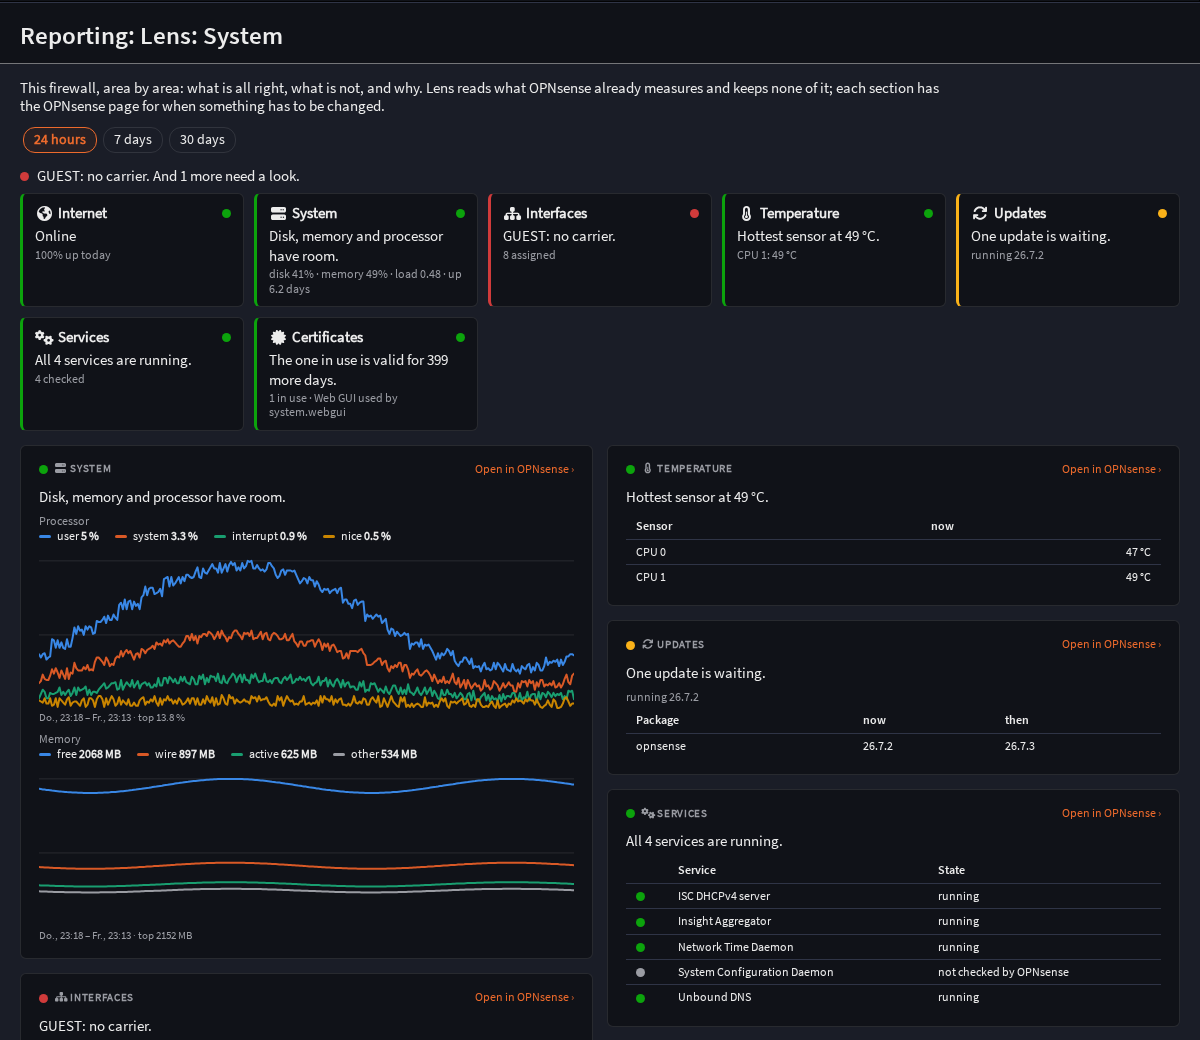This screenshot has height=1040, width=1200.
Task: Select the 24 hours time range
Action: [x=60, y=140]
